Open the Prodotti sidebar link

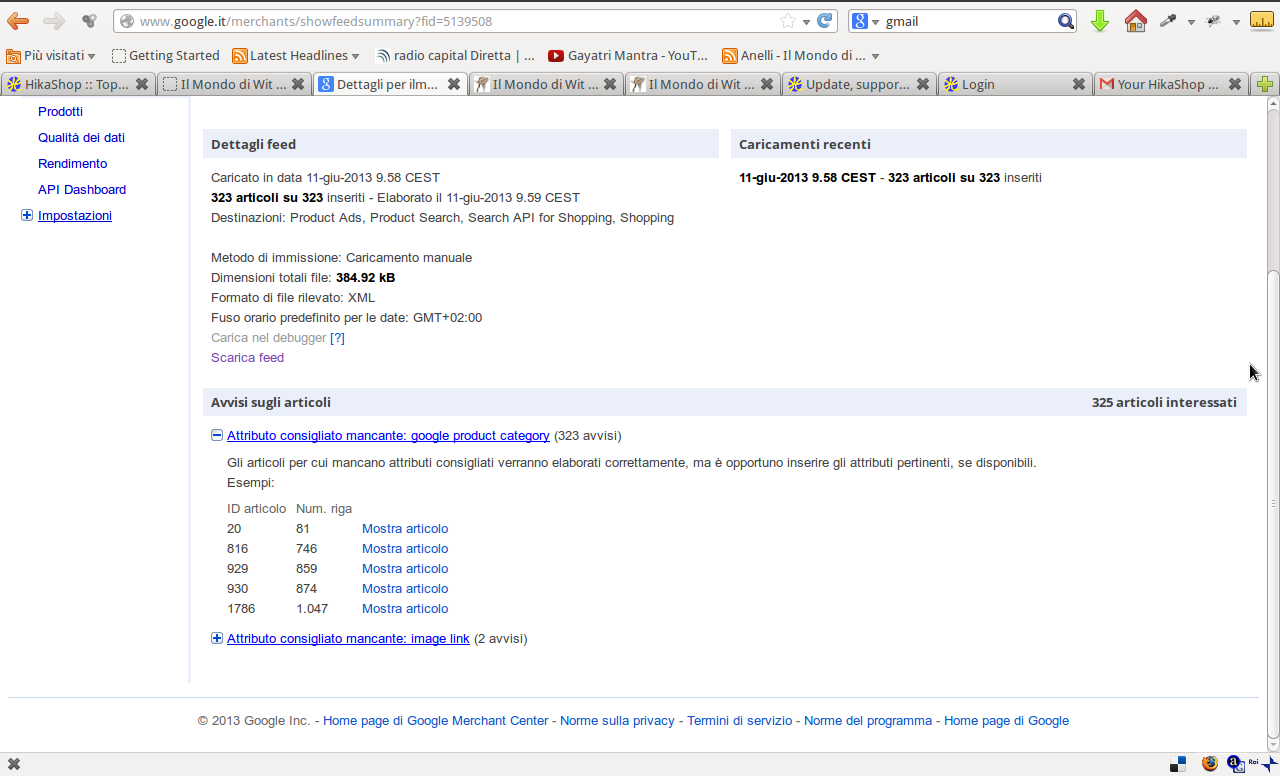pyautogui.click(x=60, y=111)
